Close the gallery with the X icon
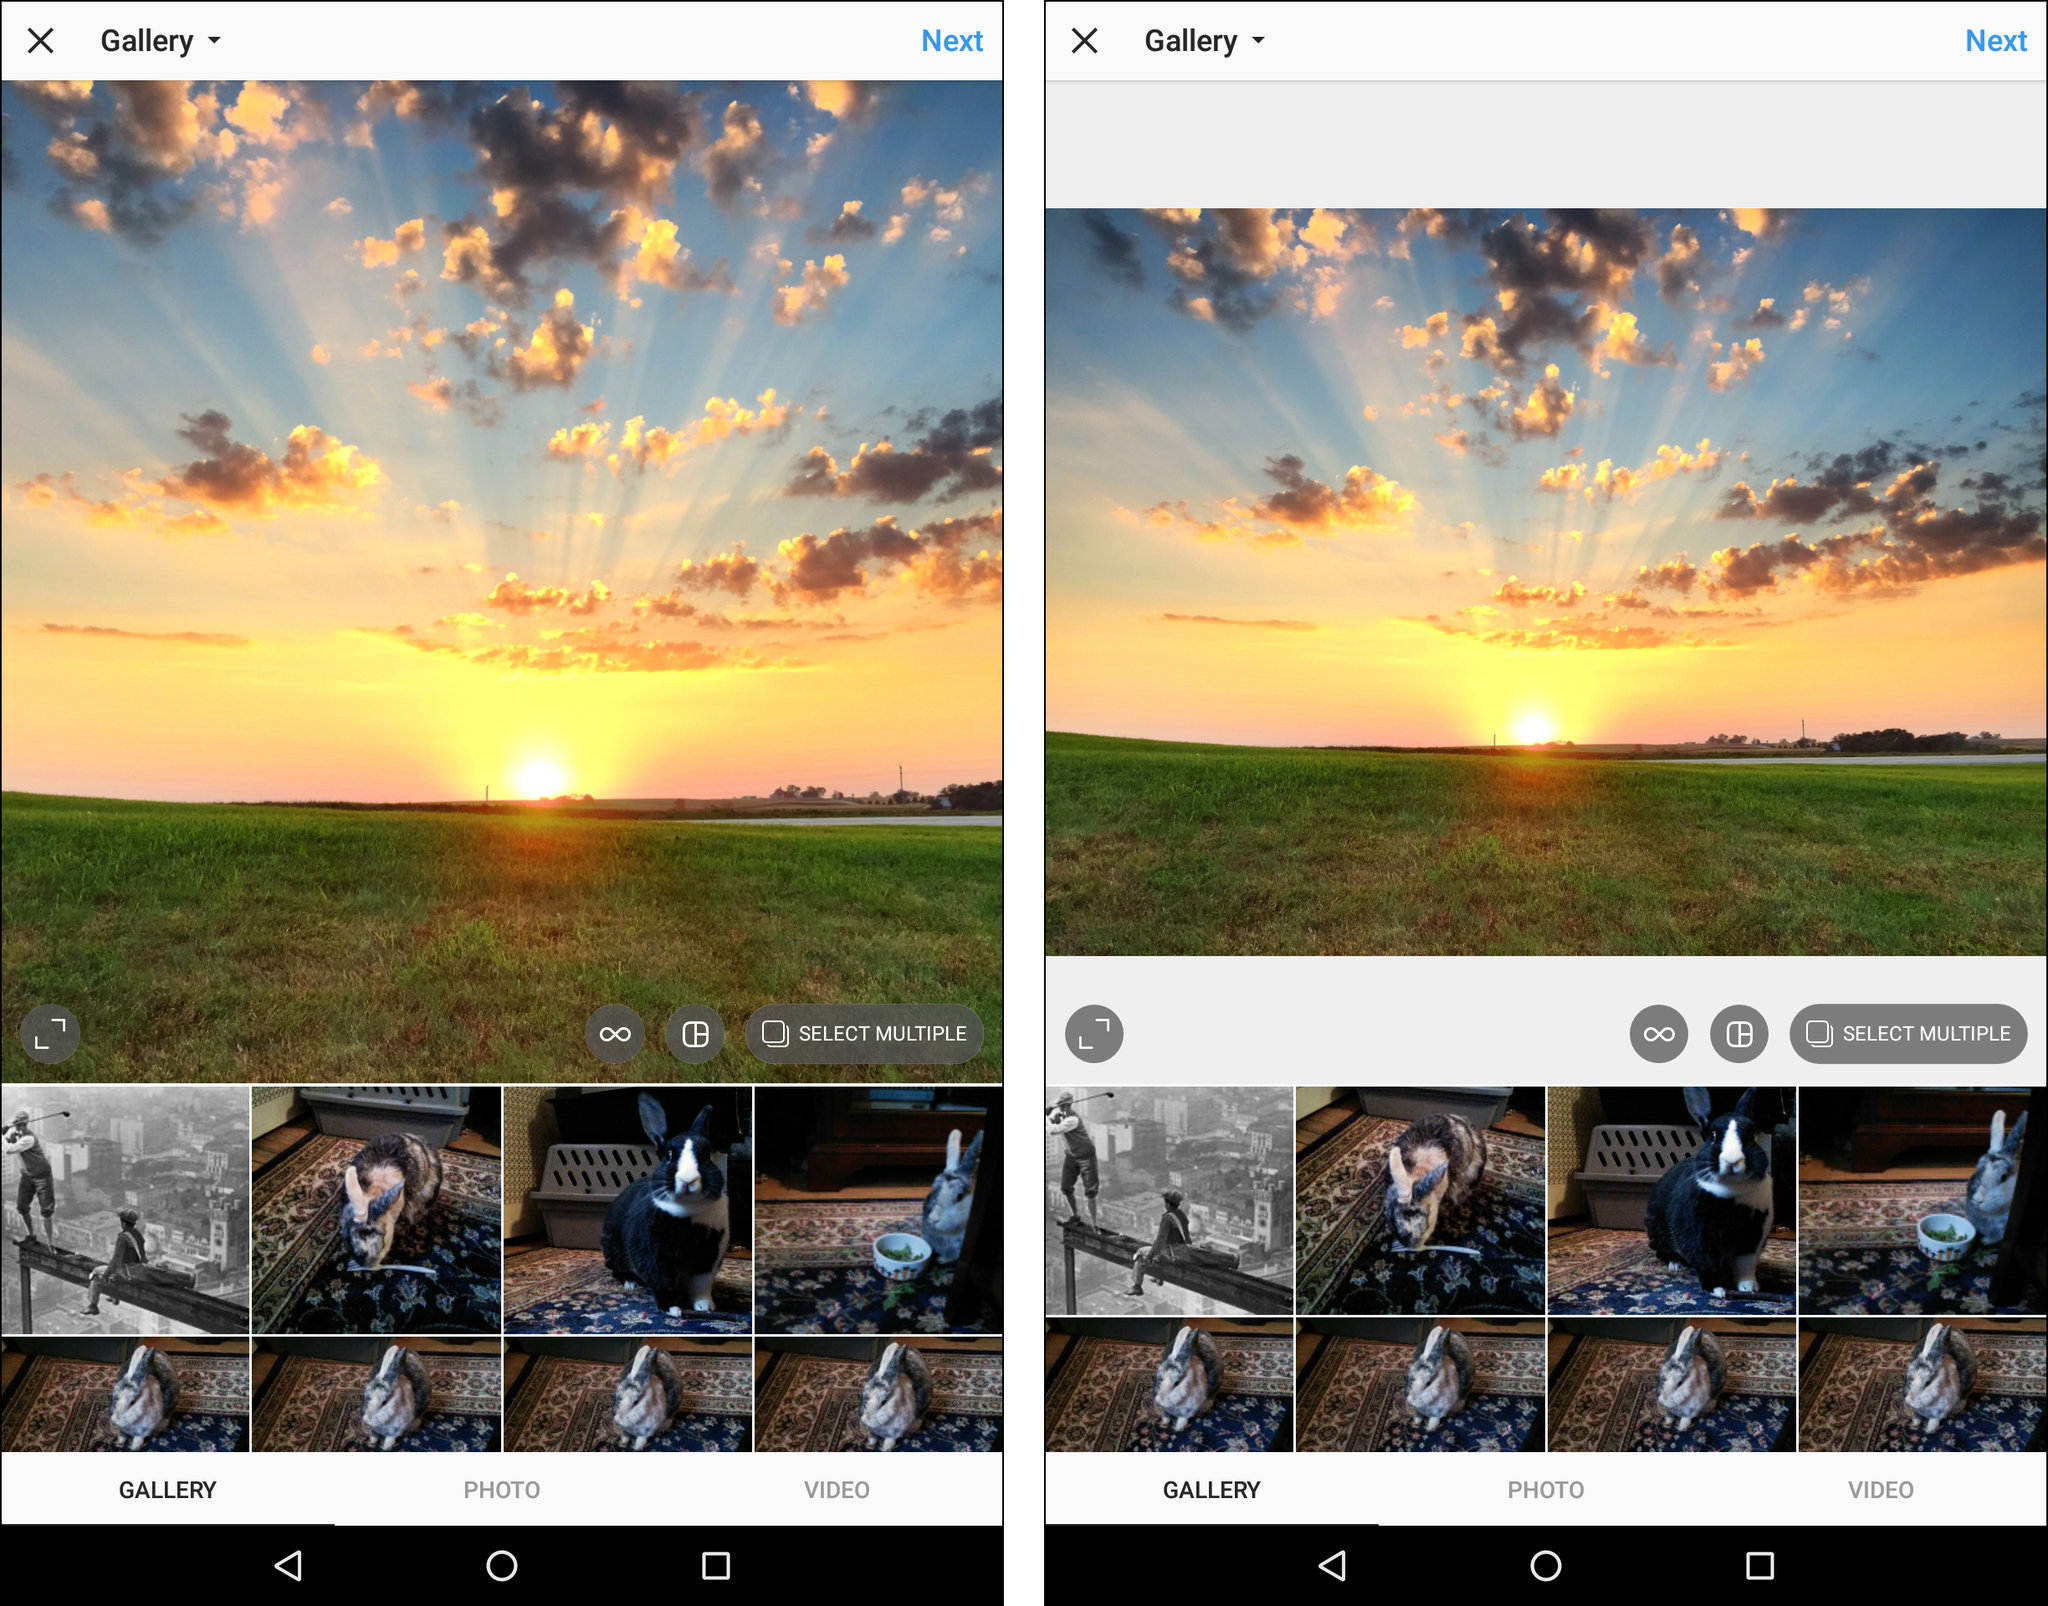 [x=40, y=40]
